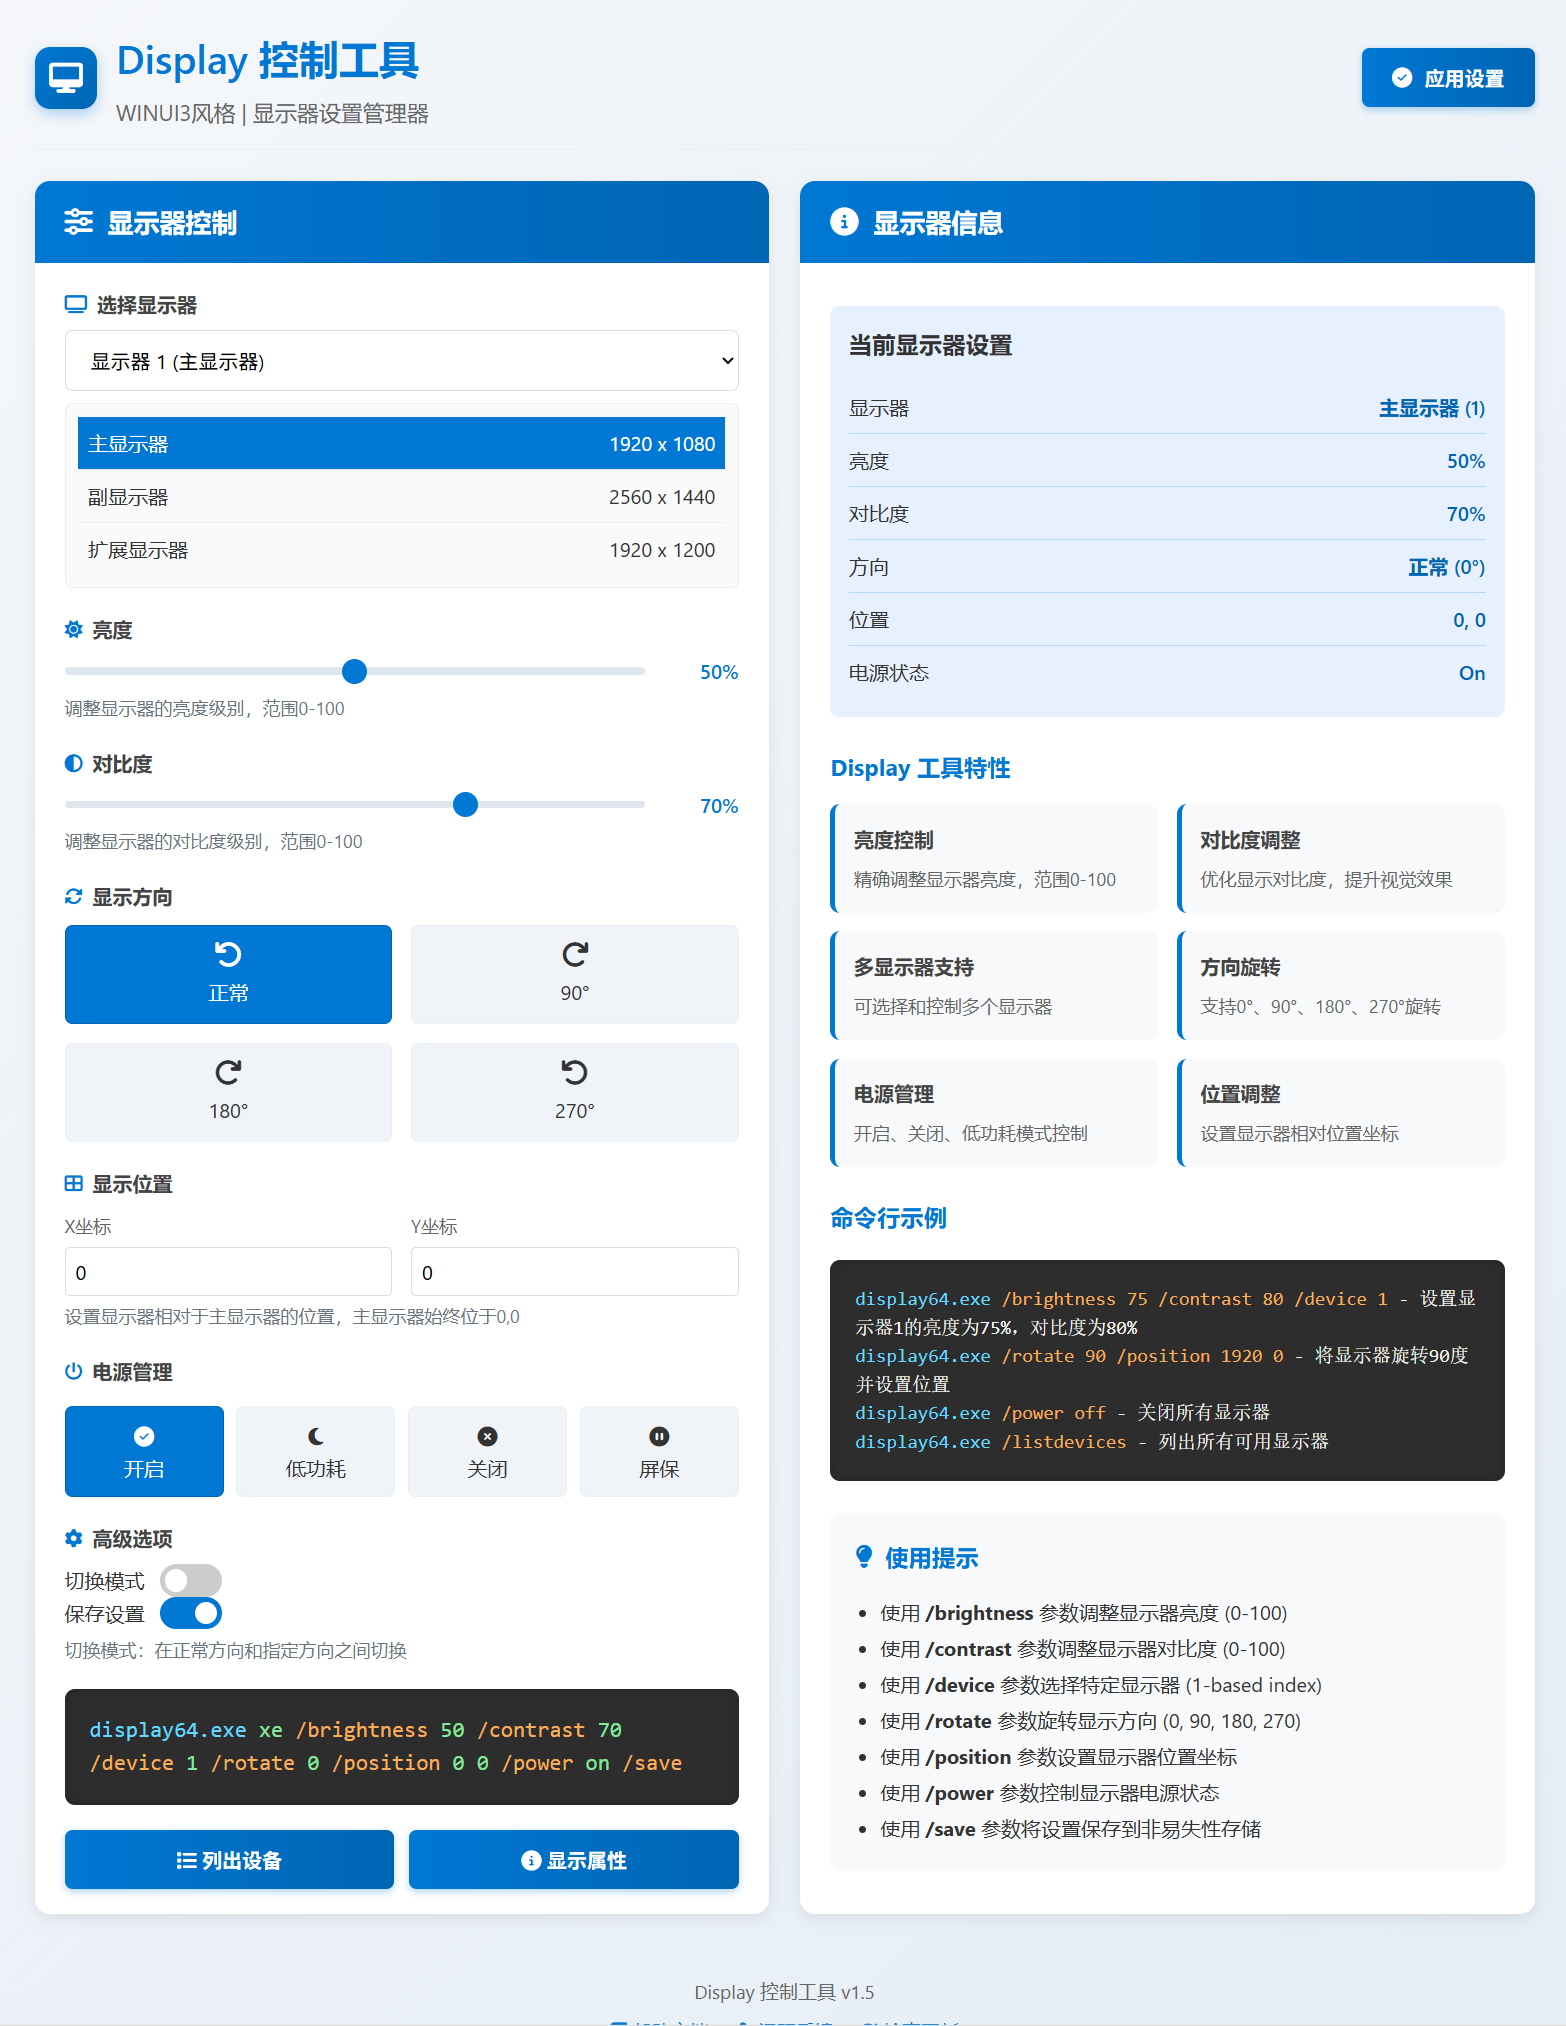Click the checkmark icon on 应用设置 button
The width and height of the screenshot is (1566, 2026).
coord(1402,78)
